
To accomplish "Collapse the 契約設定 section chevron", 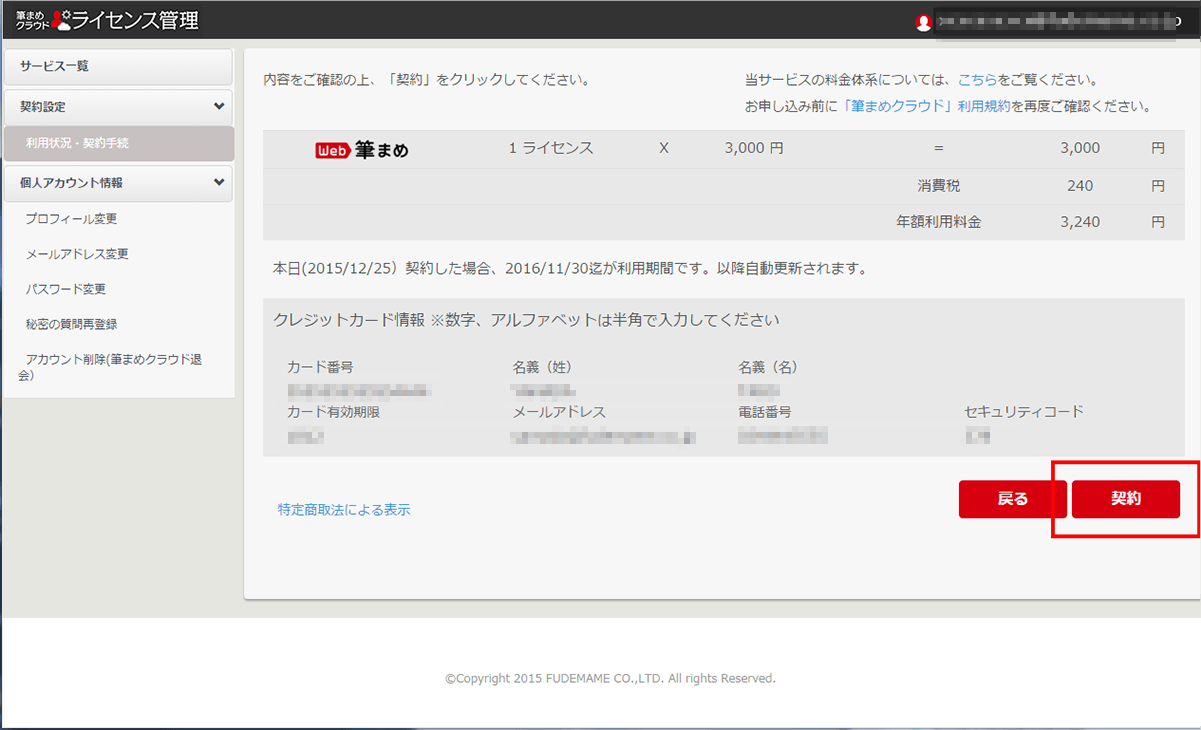I will point(219,106).
